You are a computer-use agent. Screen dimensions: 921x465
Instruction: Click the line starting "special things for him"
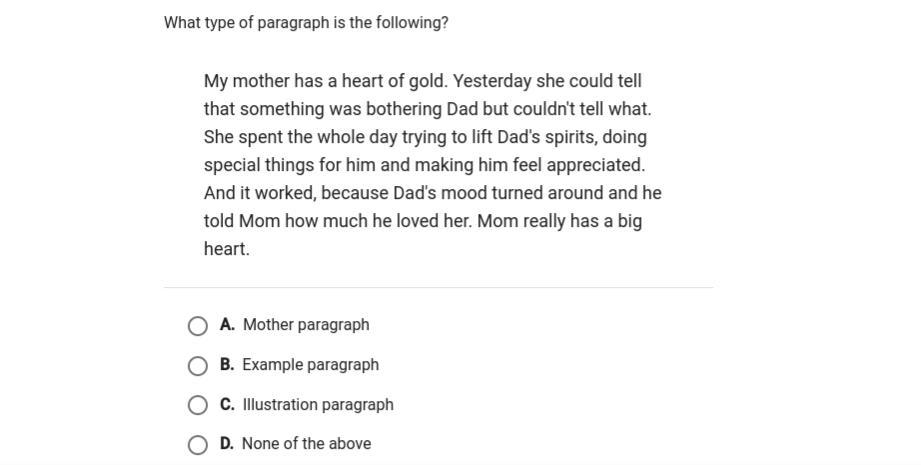click(x=424, y=165)
